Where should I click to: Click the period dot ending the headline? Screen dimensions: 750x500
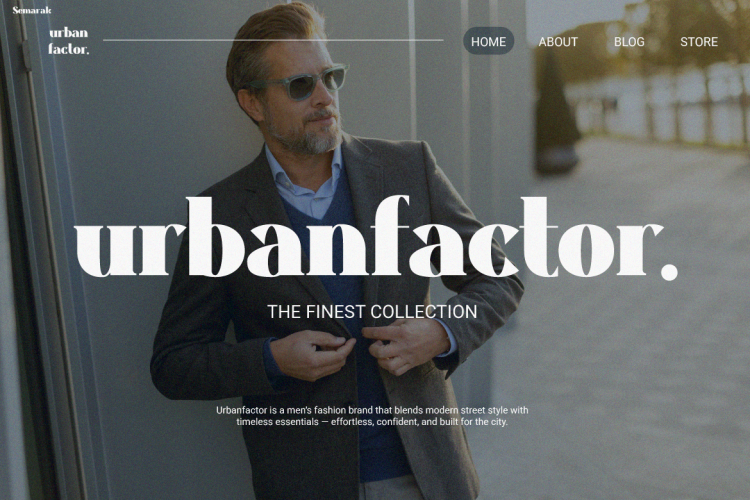coord(669,271)
